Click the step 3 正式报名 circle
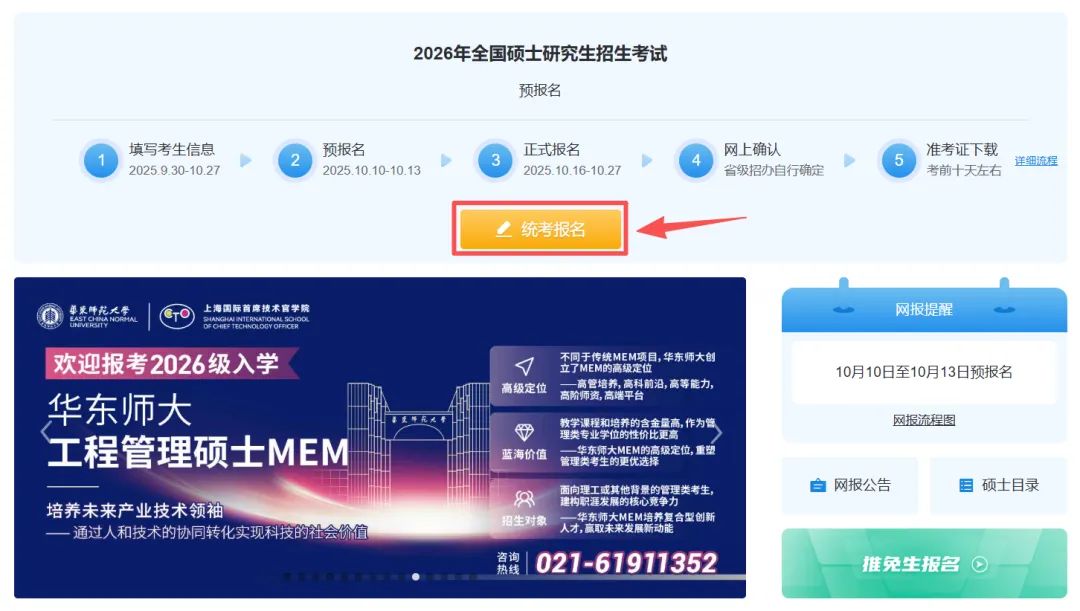 tap(495, 160)
